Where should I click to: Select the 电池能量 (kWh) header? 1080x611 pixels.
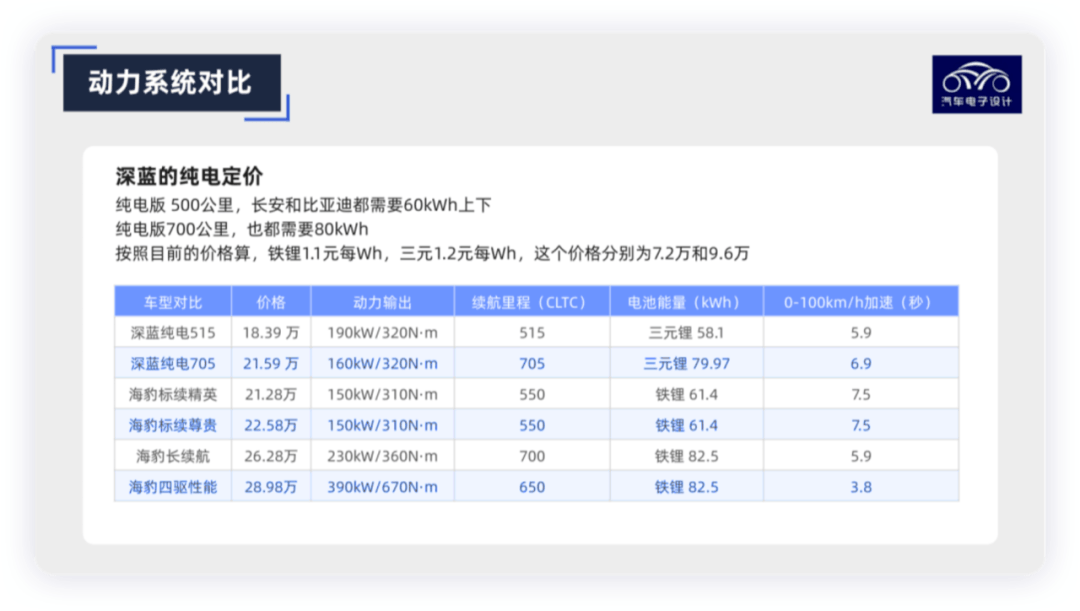point(687,302)
